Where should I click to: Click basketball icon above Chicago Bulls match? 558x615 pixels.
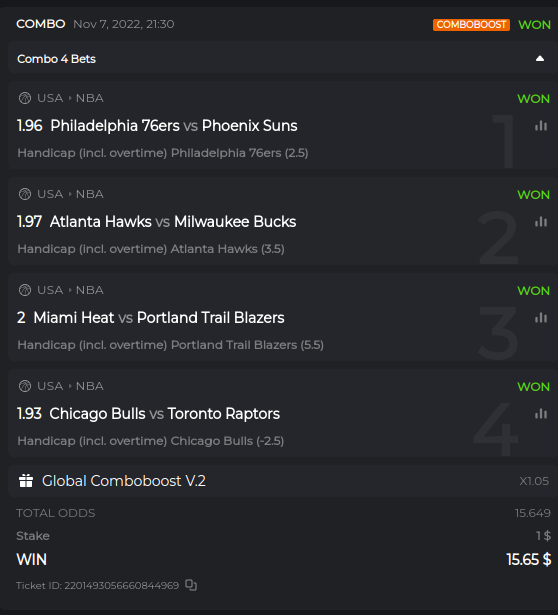pos(25,386)
